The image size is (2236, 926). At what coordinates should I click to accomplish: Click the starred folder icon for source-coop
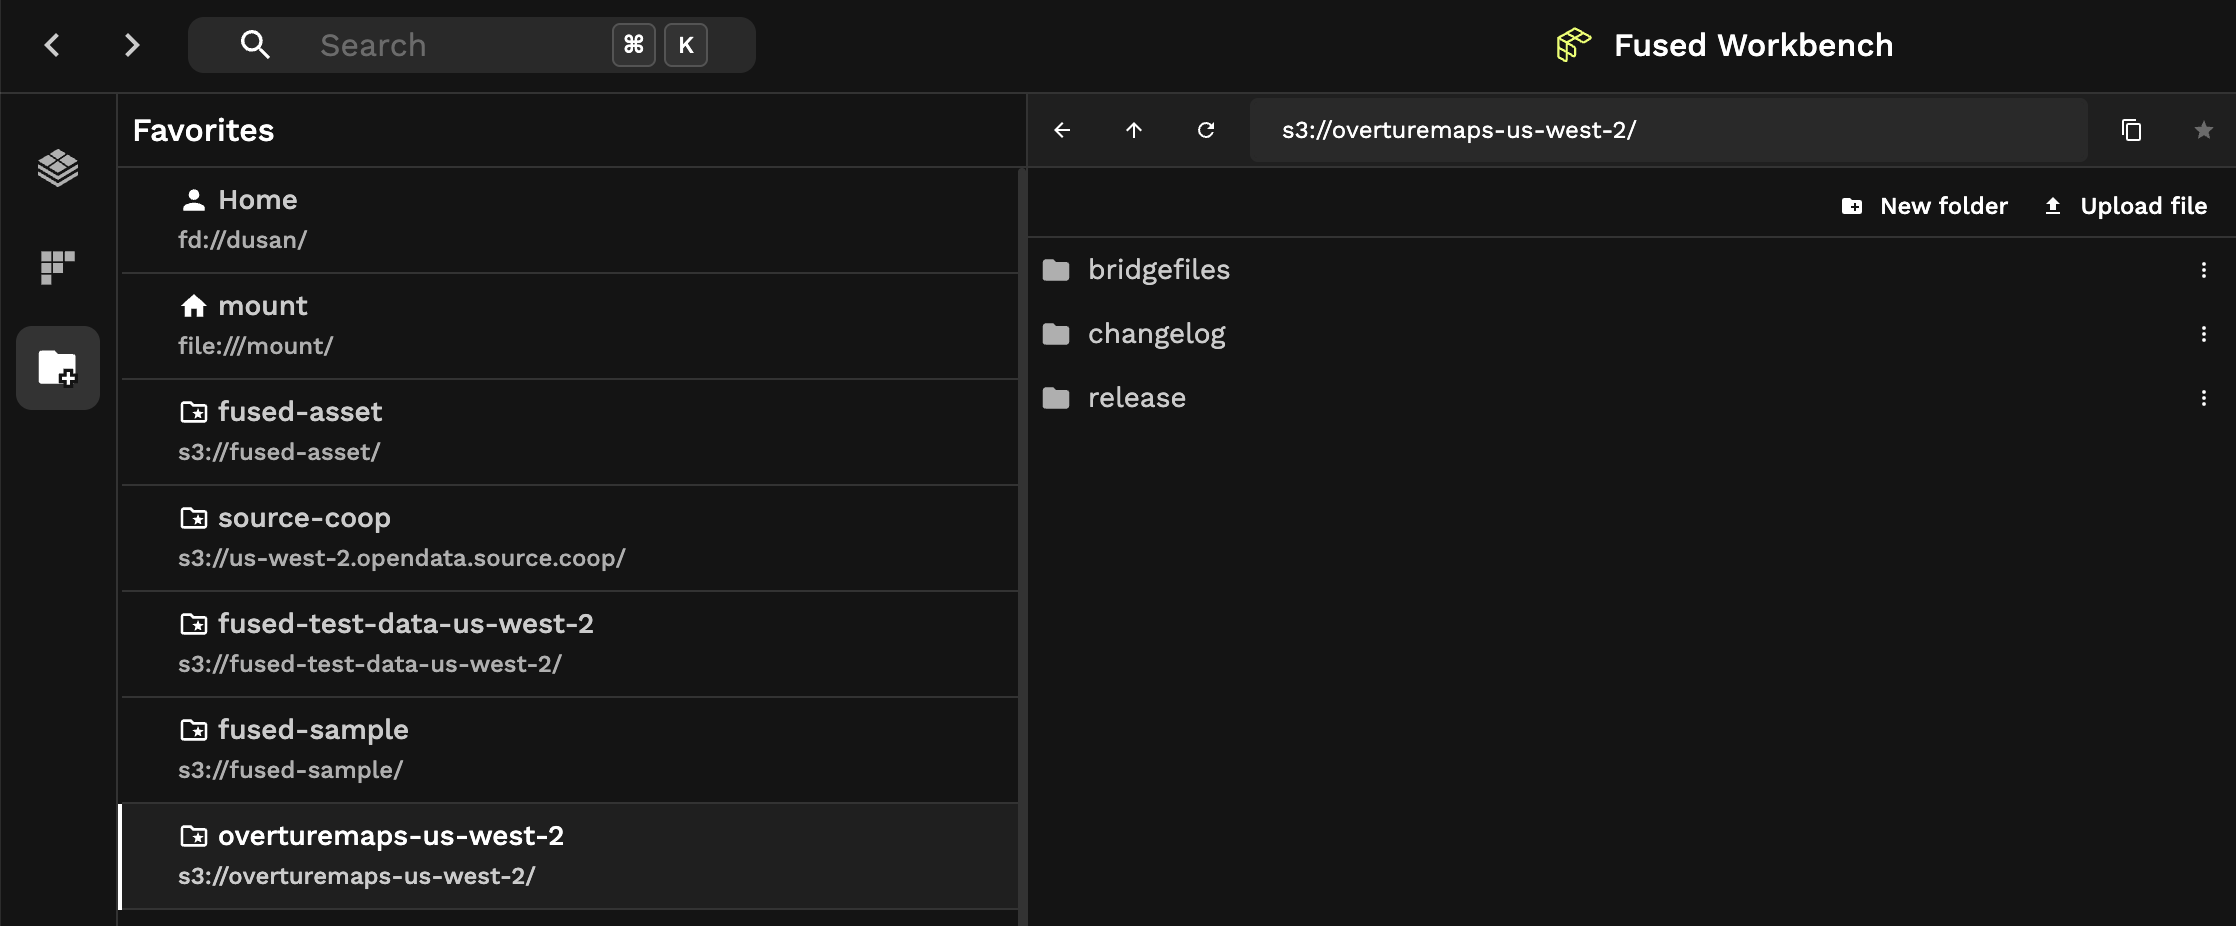coord(193,518)
